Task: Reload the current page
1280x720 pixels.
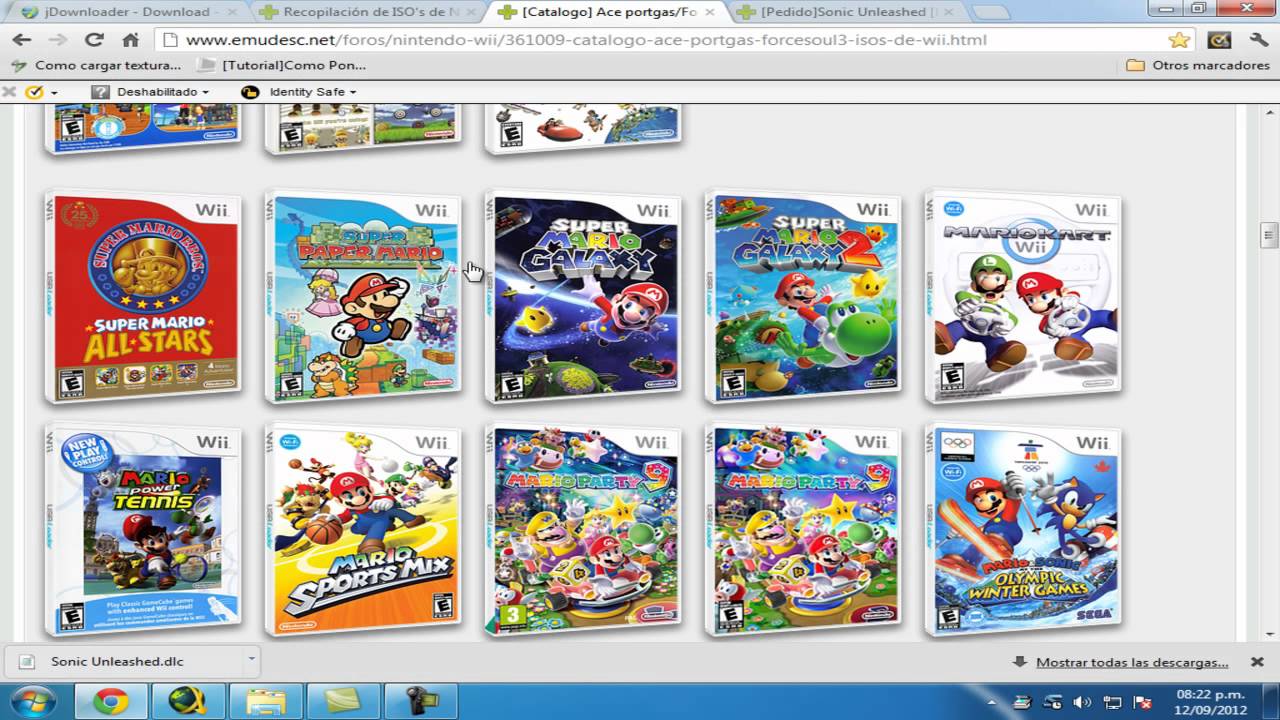Action: [x=94, y=40]
